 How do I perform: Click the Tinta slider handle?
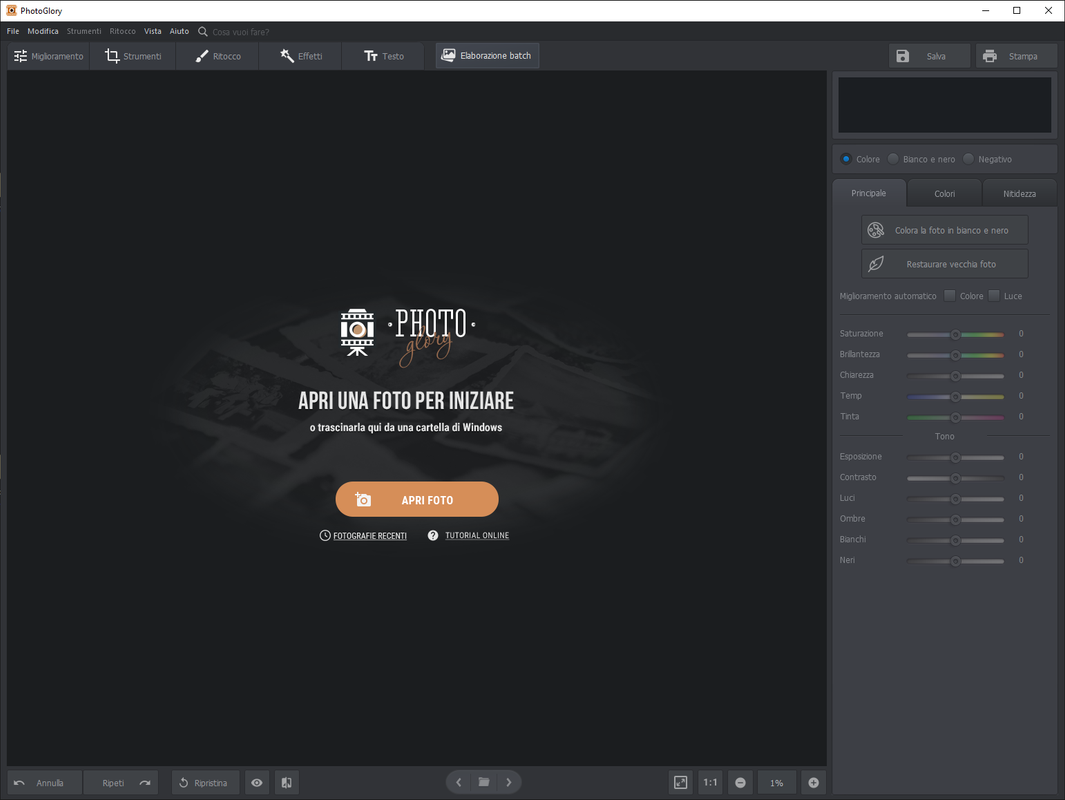(956, 418)
